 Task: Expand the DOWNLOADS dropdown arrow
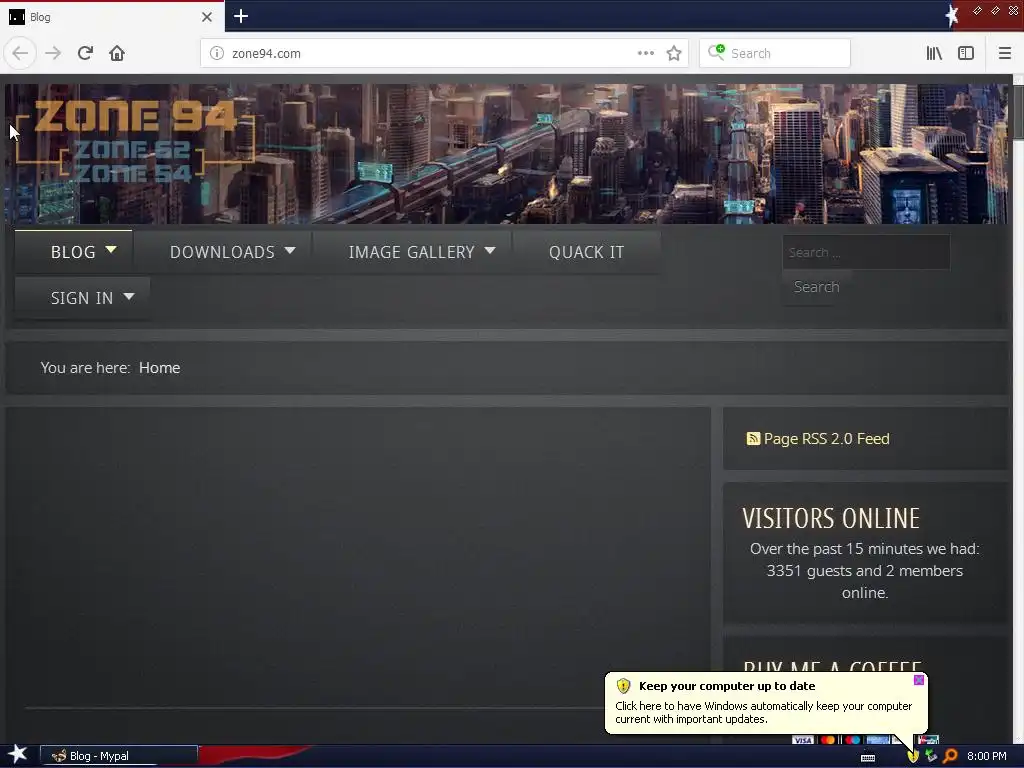[x=290, y=250]
